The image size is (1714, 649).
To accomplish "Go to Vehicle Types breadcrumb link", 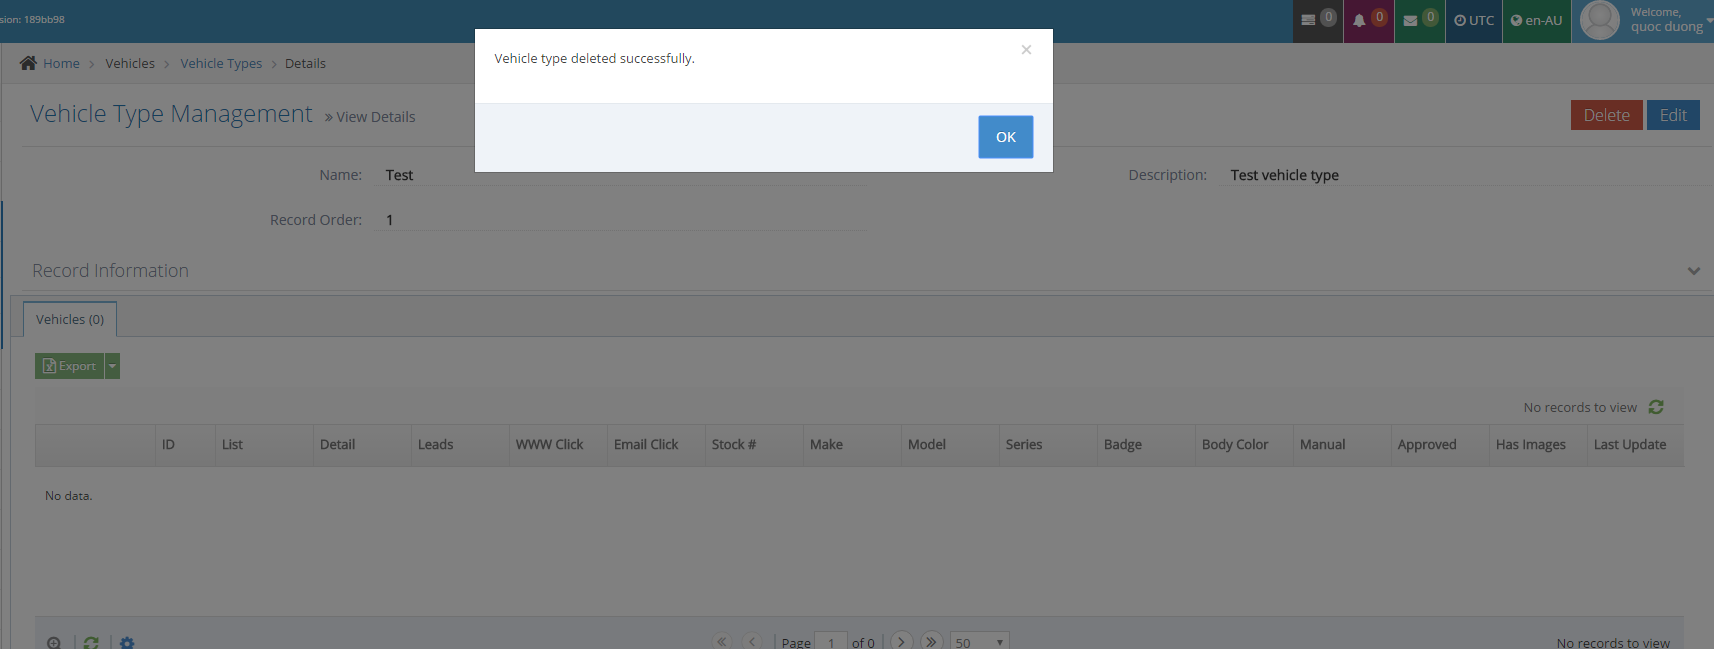I will (221, 63).
